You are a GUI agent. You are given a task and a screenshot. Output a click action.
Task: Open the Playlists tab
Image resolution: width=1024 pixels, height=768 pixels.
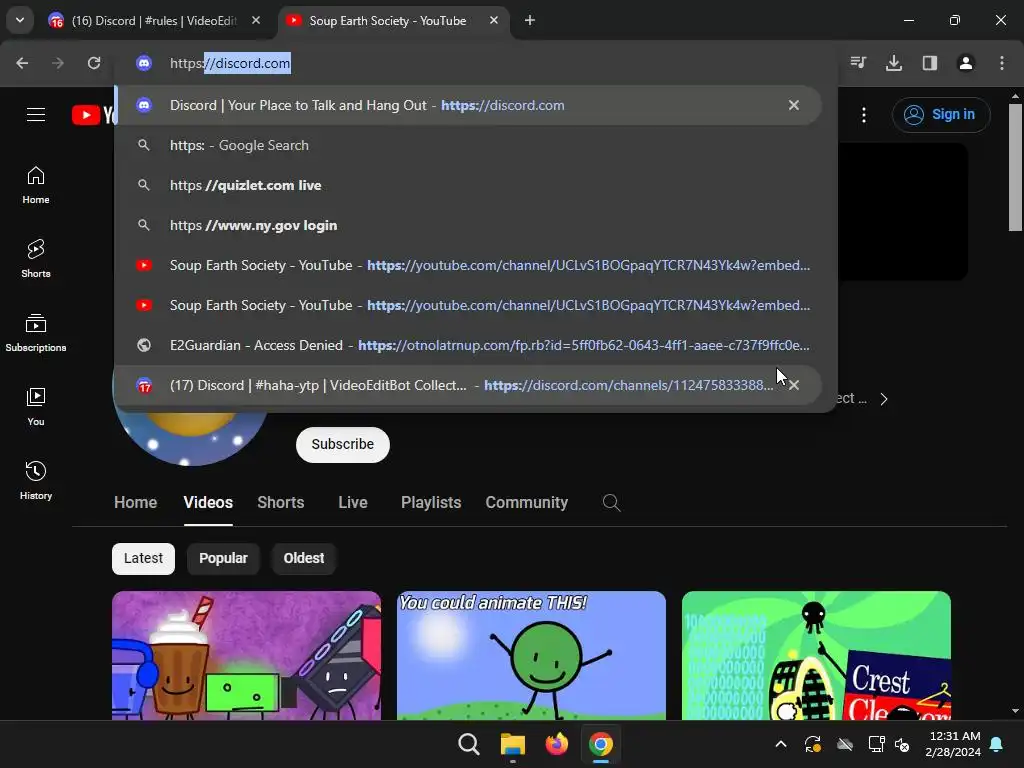(431, 502)
